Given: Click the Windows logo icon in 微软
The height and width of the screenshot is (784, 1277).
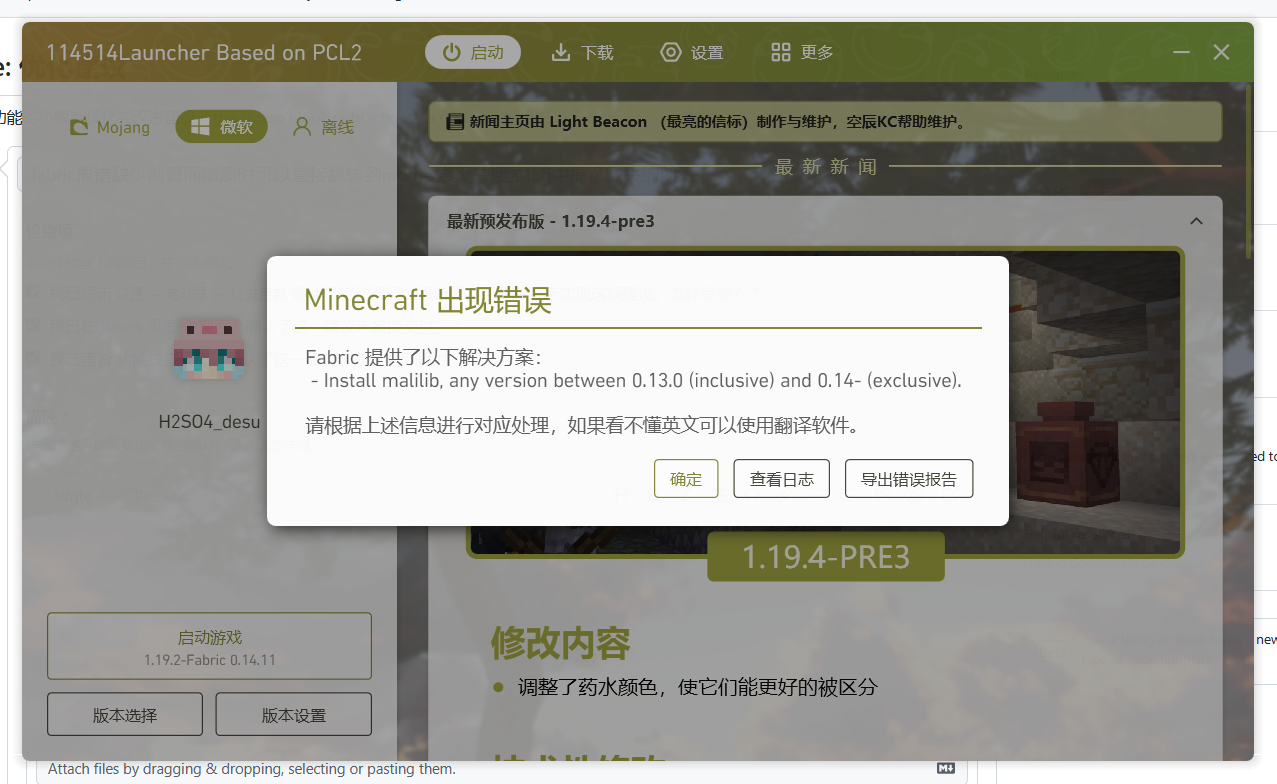Looking at the screenshot, I should click(200, 127).
